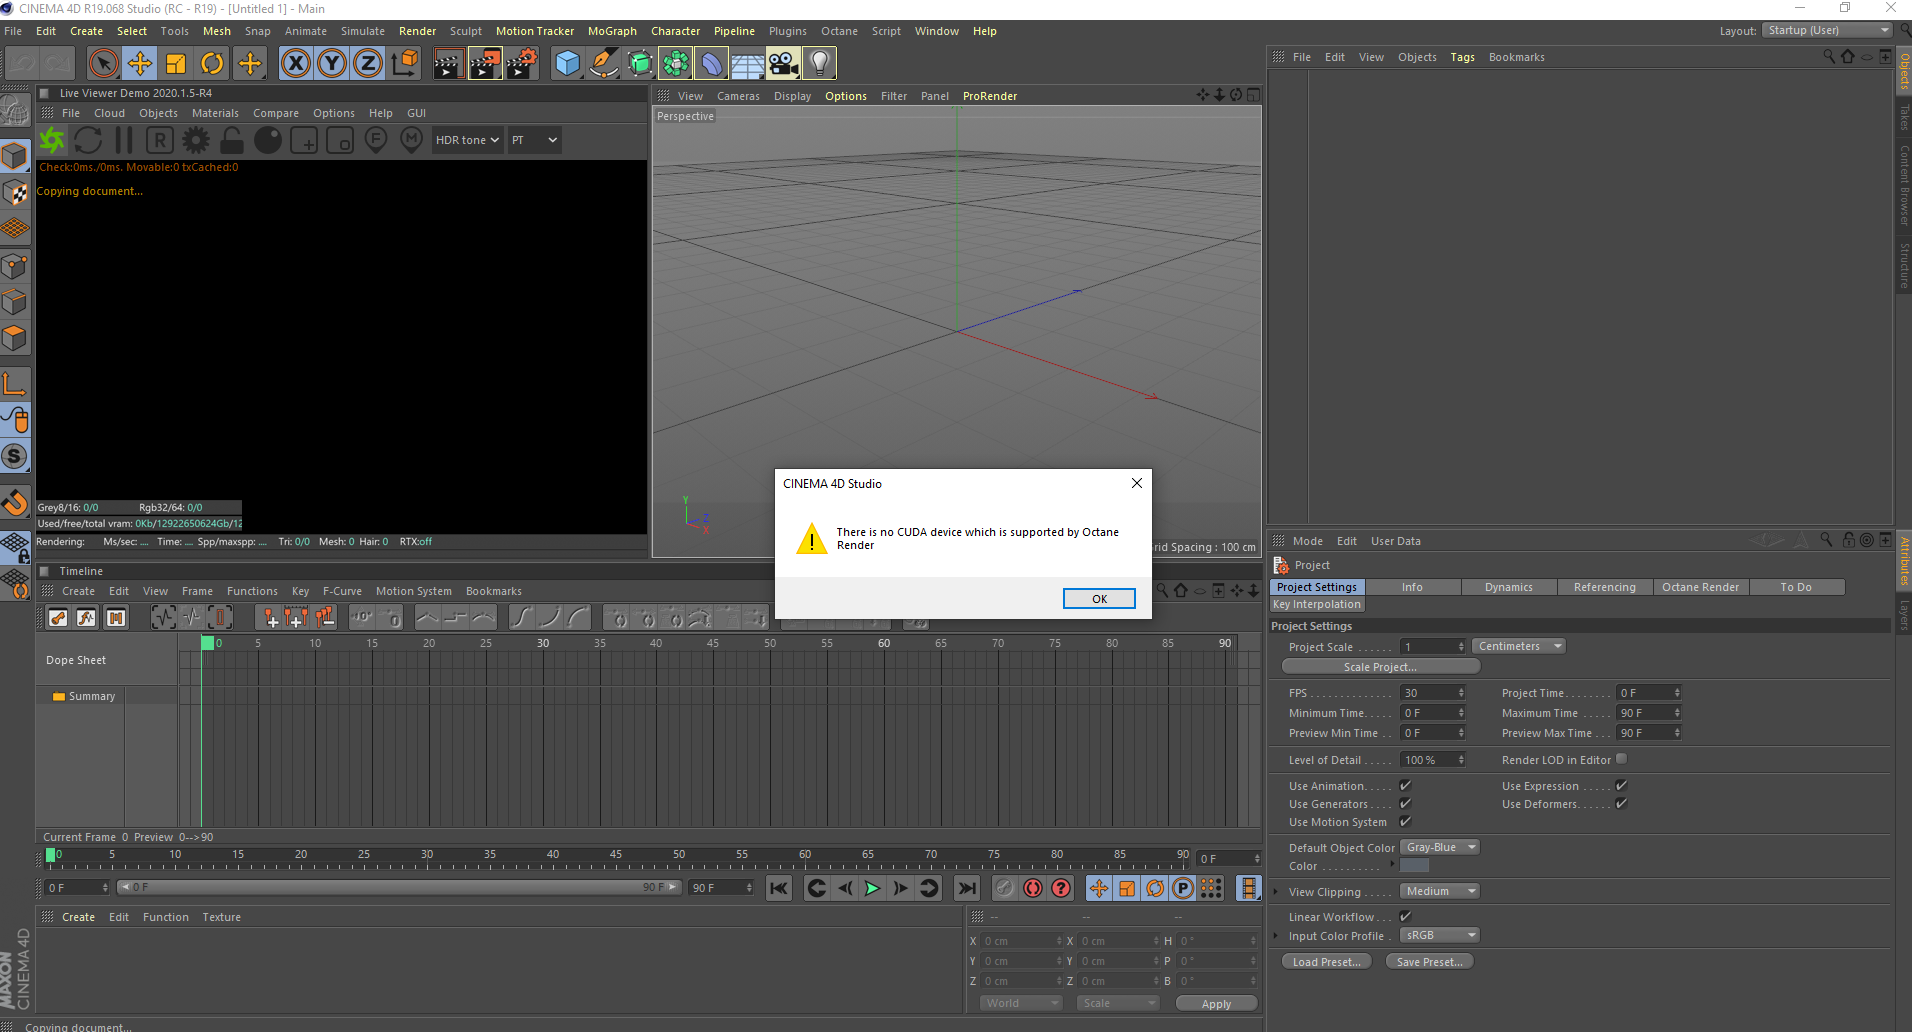Open the MoGraph menu
Viewport: 1912px width, 1032px height.
pyautogui.click(x=612, y=31)
